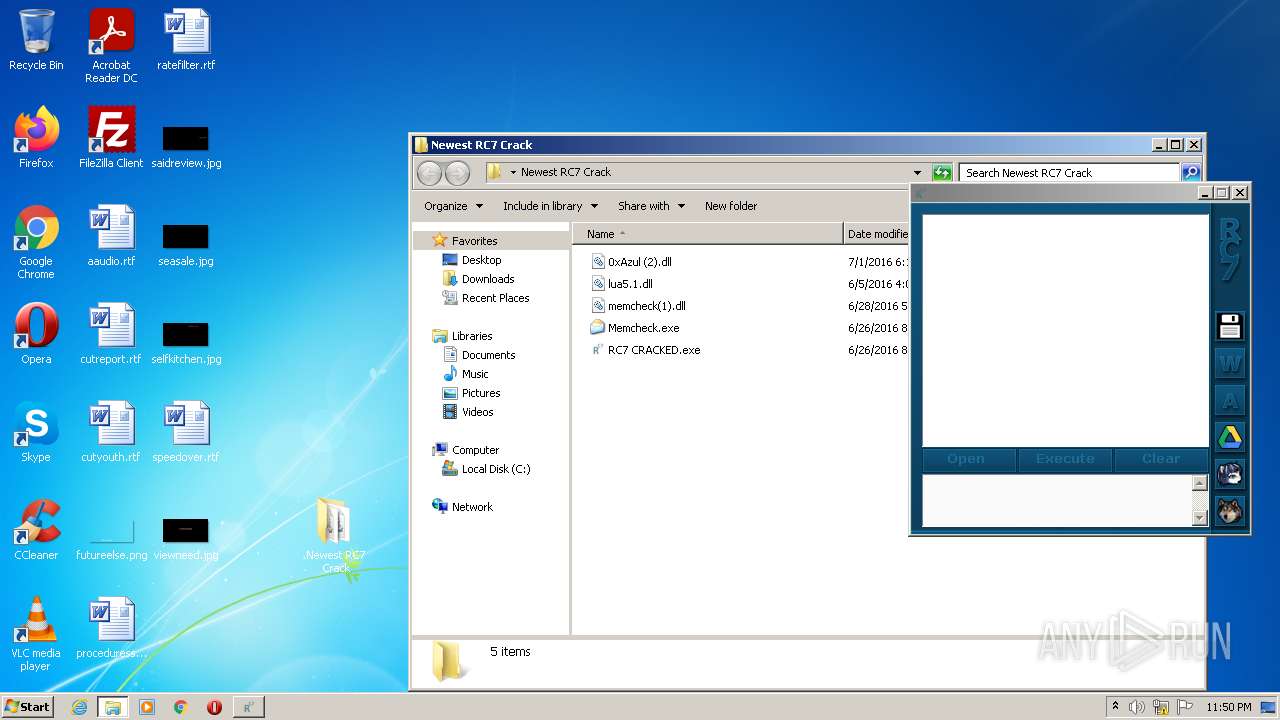Select the Acrobat Reader DC desktop icon

click(x=111, y=46)
